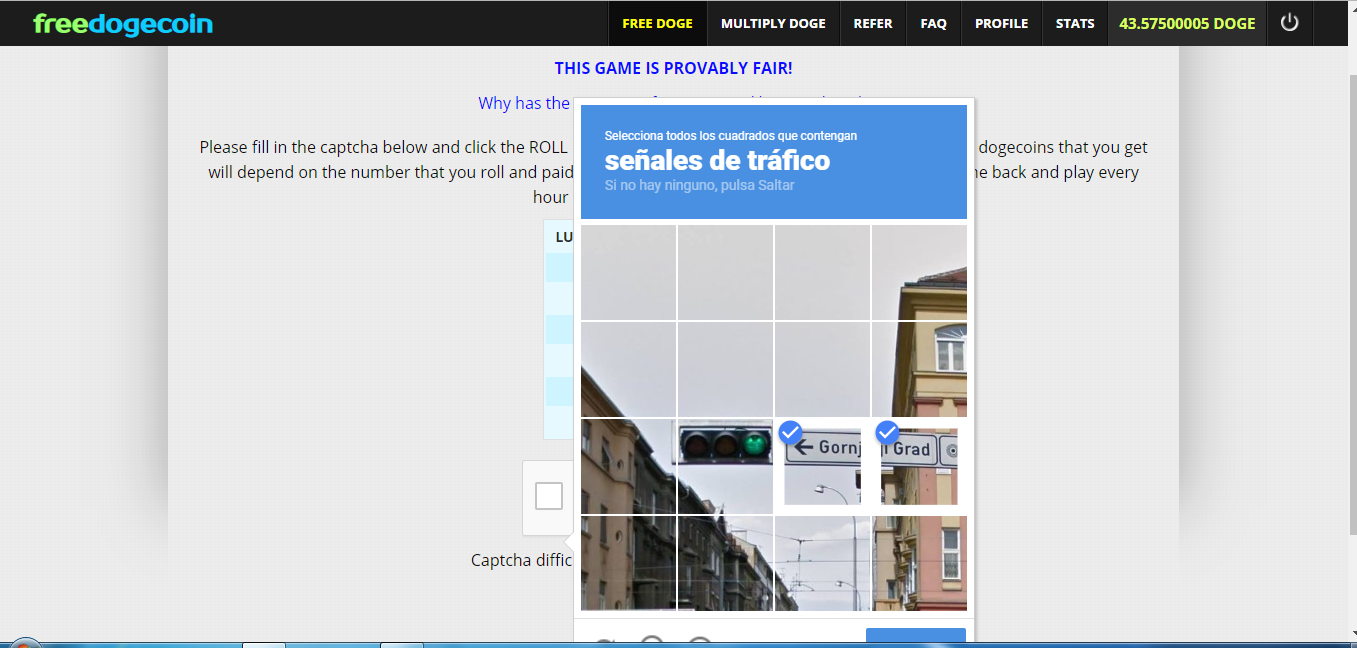
Task: Open the REFER menu item
Action: tap(873, 23)
